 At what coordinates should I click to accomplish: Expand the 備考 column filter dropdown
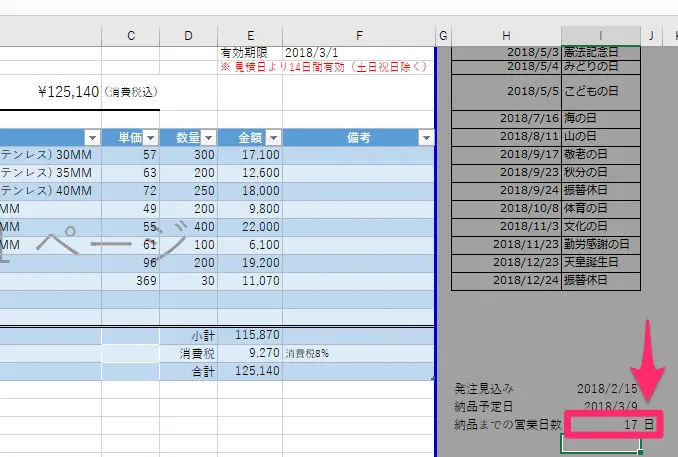pyautogui.click(x=426, y=138)
